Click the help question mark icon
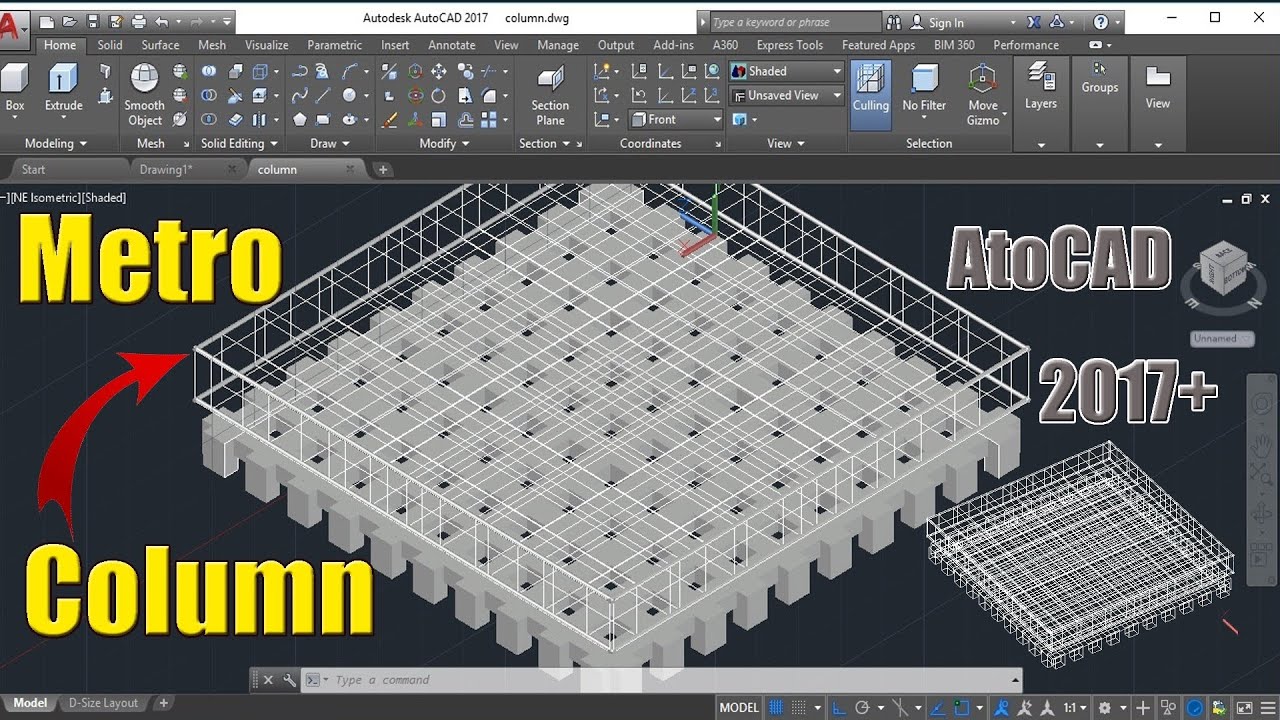 click(1101, 22)
